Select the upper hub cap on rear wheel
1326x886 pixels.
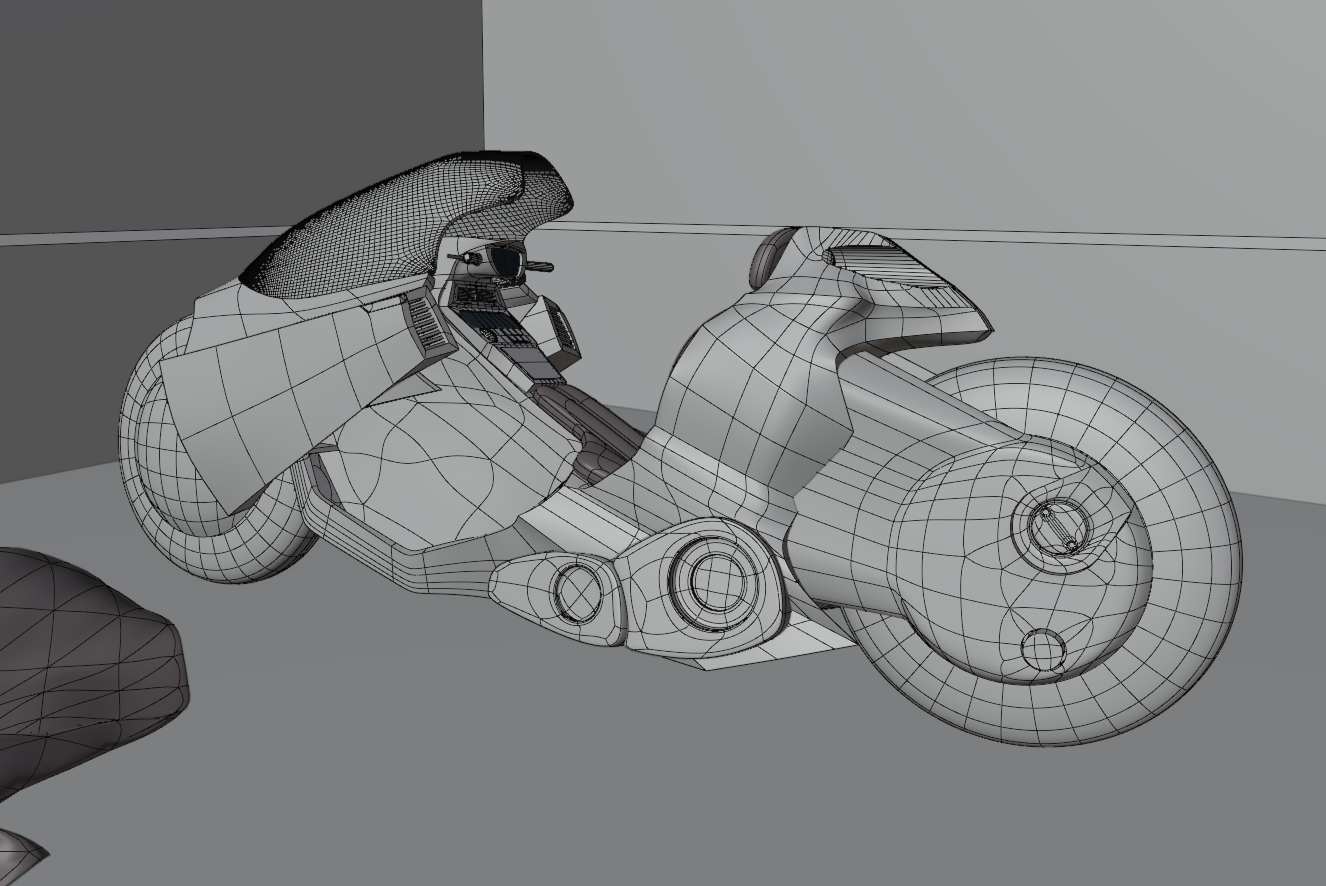click(1059, 527)
